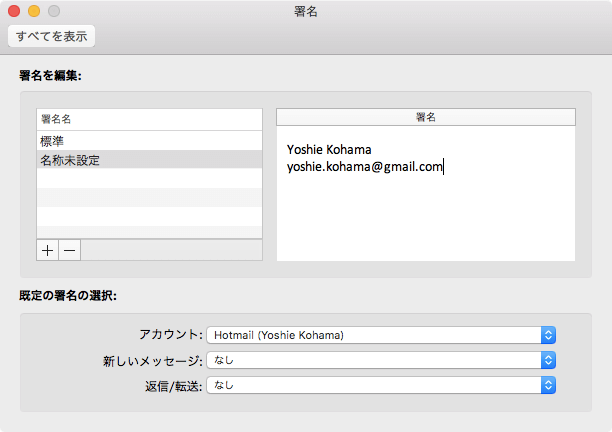
Task: Click the yellow minimize window button
Action: pyautogui.click(x=34, y=11)
